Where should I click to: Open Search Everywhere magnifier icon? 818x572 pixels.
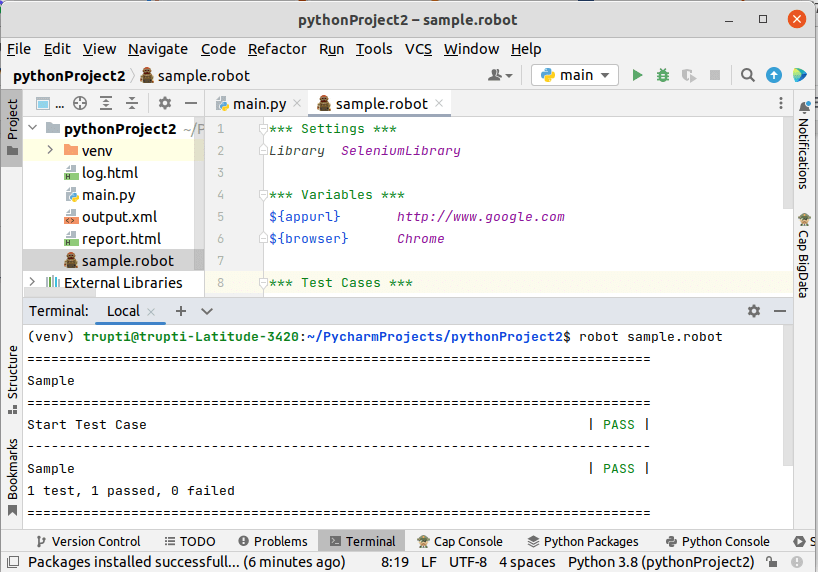[x=748, y=75]
